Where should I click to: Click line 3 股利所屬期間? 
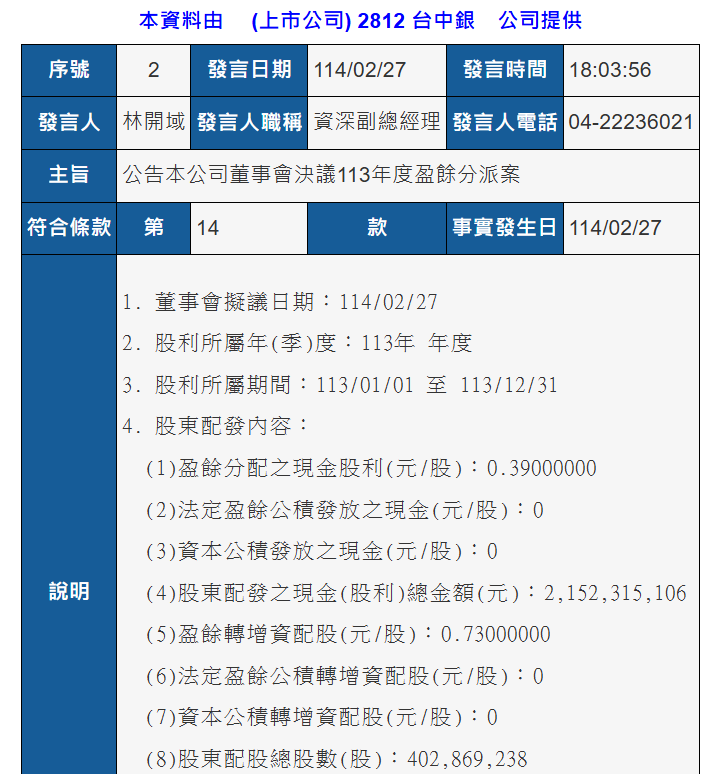click(x=340, y=385)
